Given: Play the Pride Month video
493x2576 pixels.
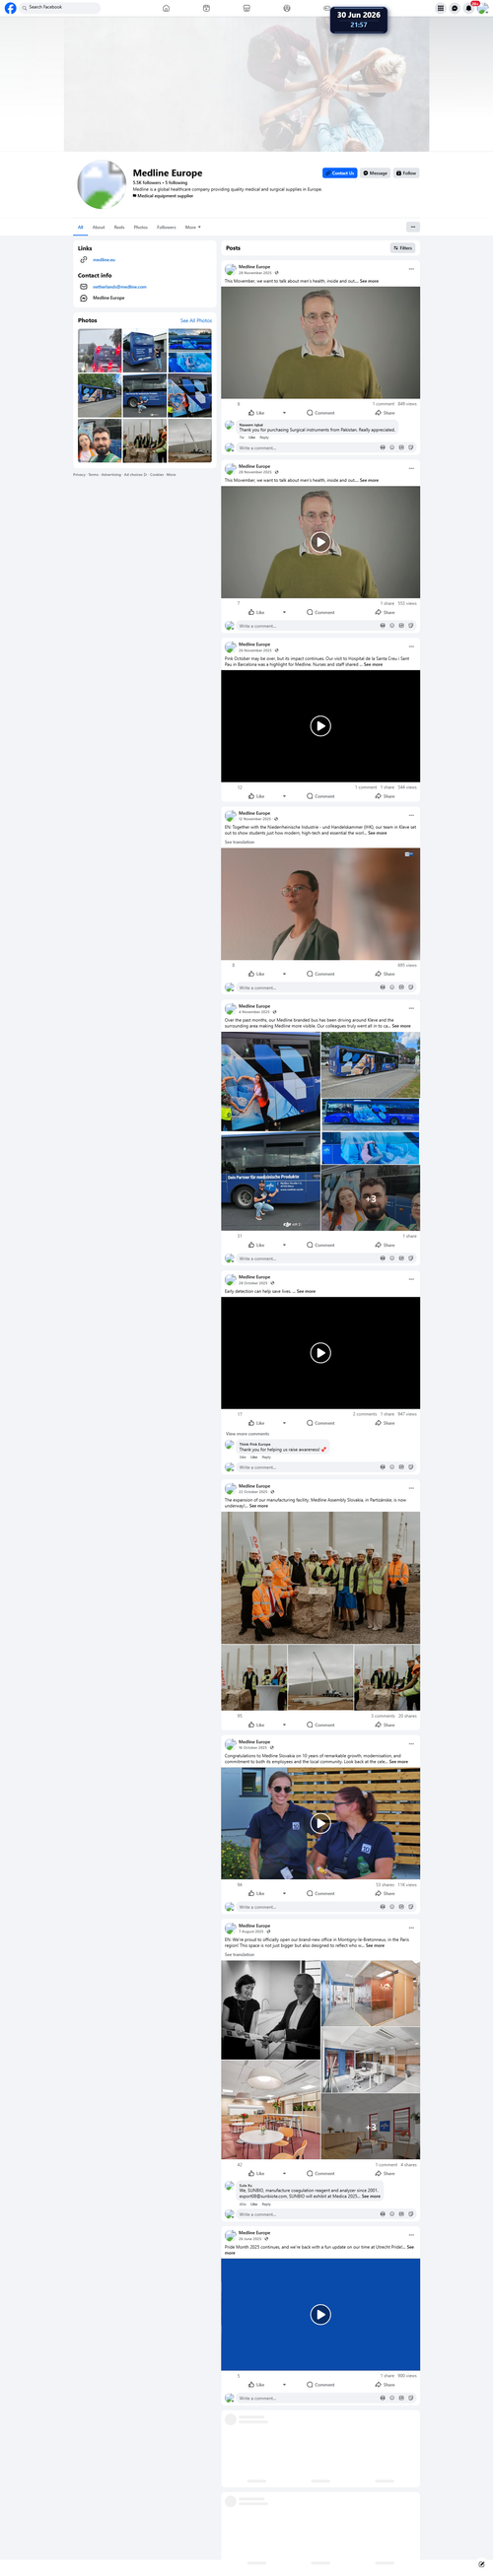Looking at the screenshot, I should tap(320, 2314).
